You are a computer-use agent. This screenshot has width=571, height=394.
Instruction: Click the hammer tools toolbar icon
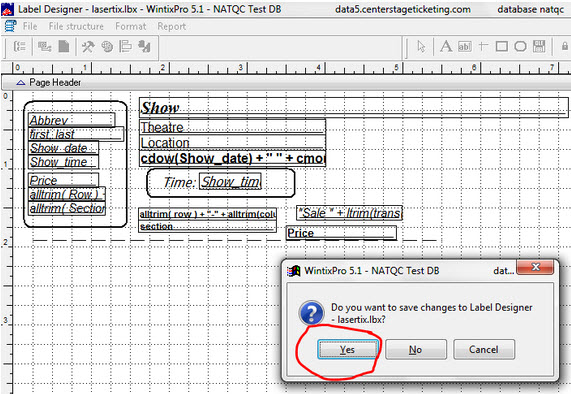coord(88,47)
